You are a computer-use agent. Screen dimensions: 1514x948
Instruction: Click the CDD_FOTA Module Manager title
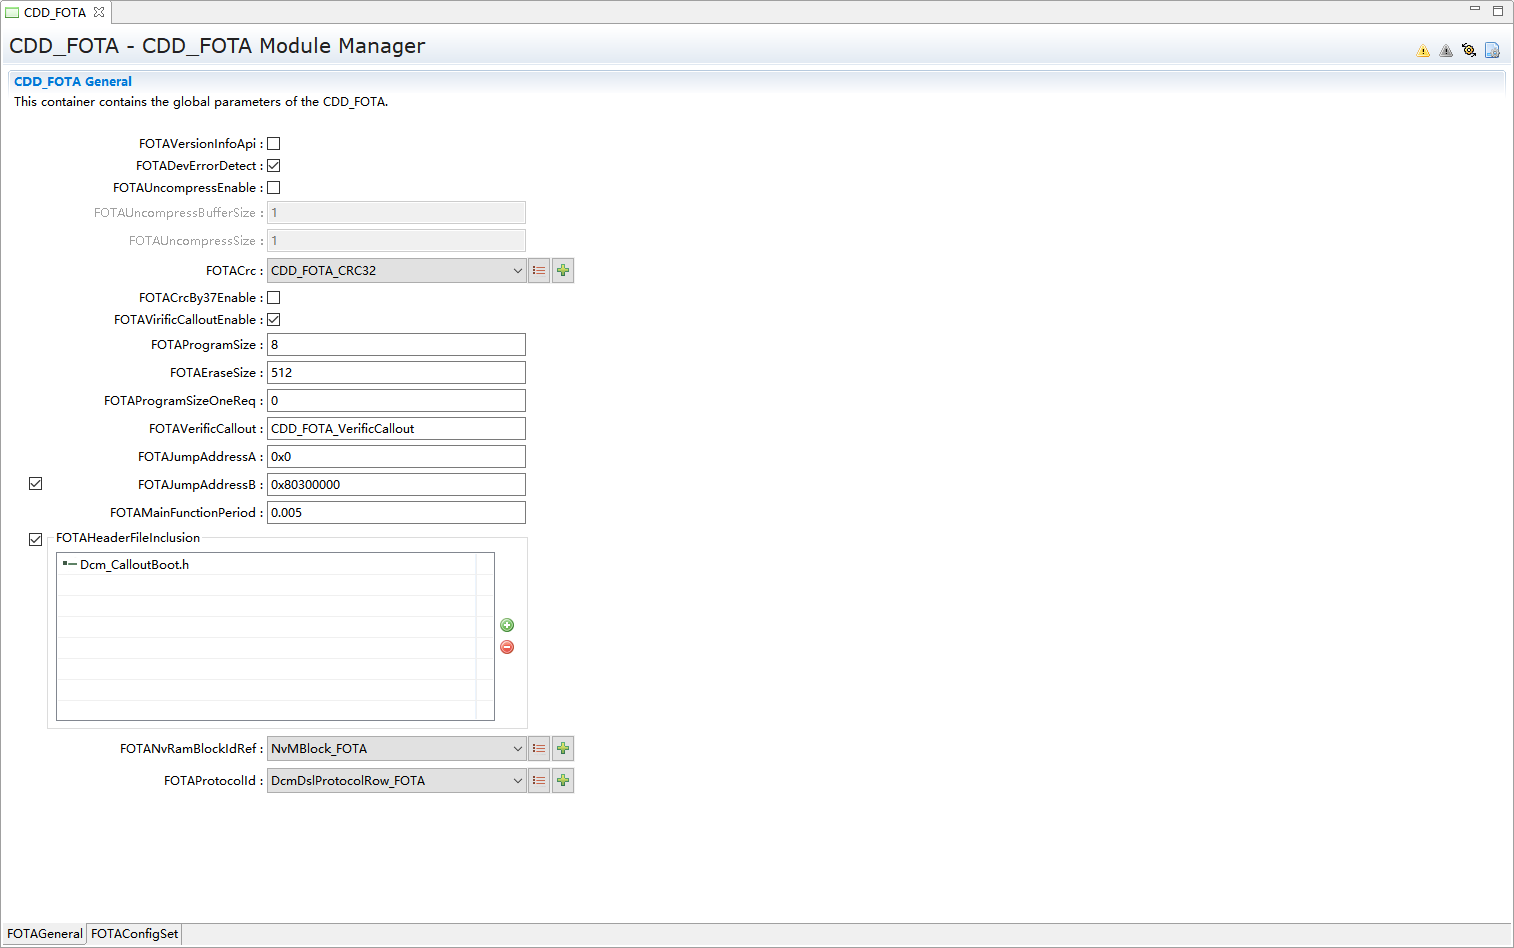(x=217, y=46)
